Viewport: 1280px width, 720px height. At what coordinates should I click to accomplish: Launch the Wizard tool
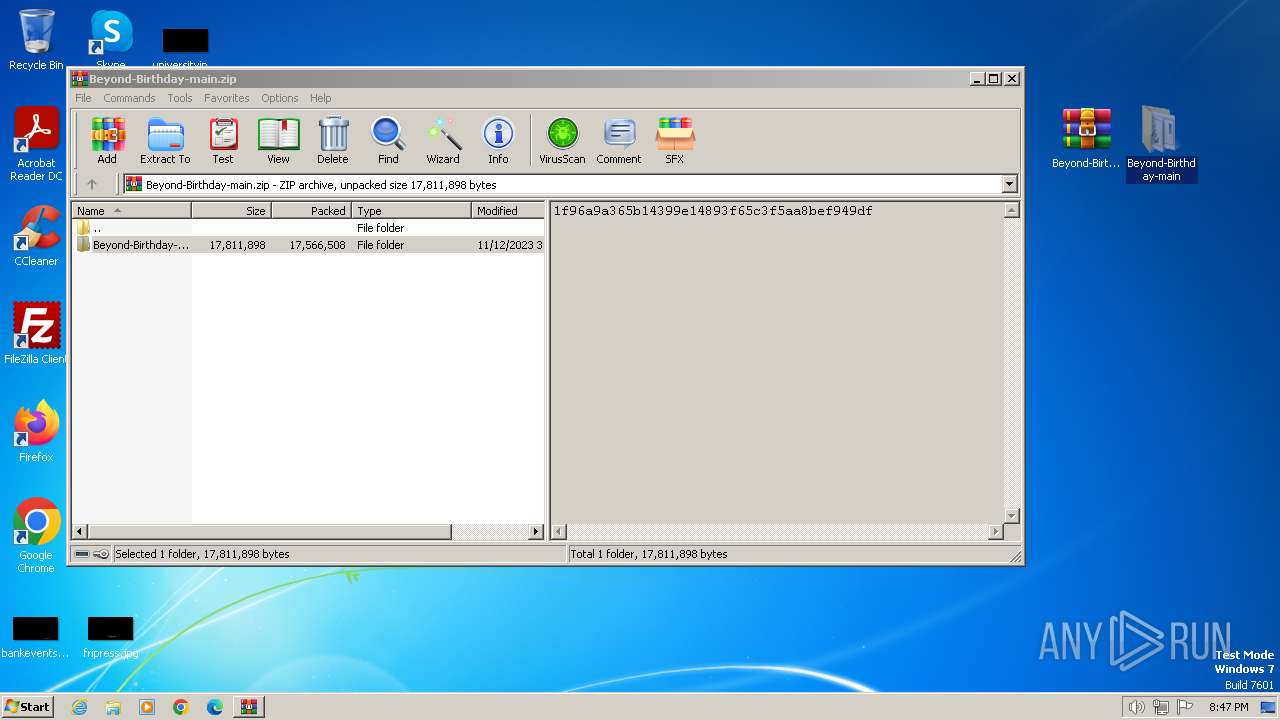click(x=443, y=140)
